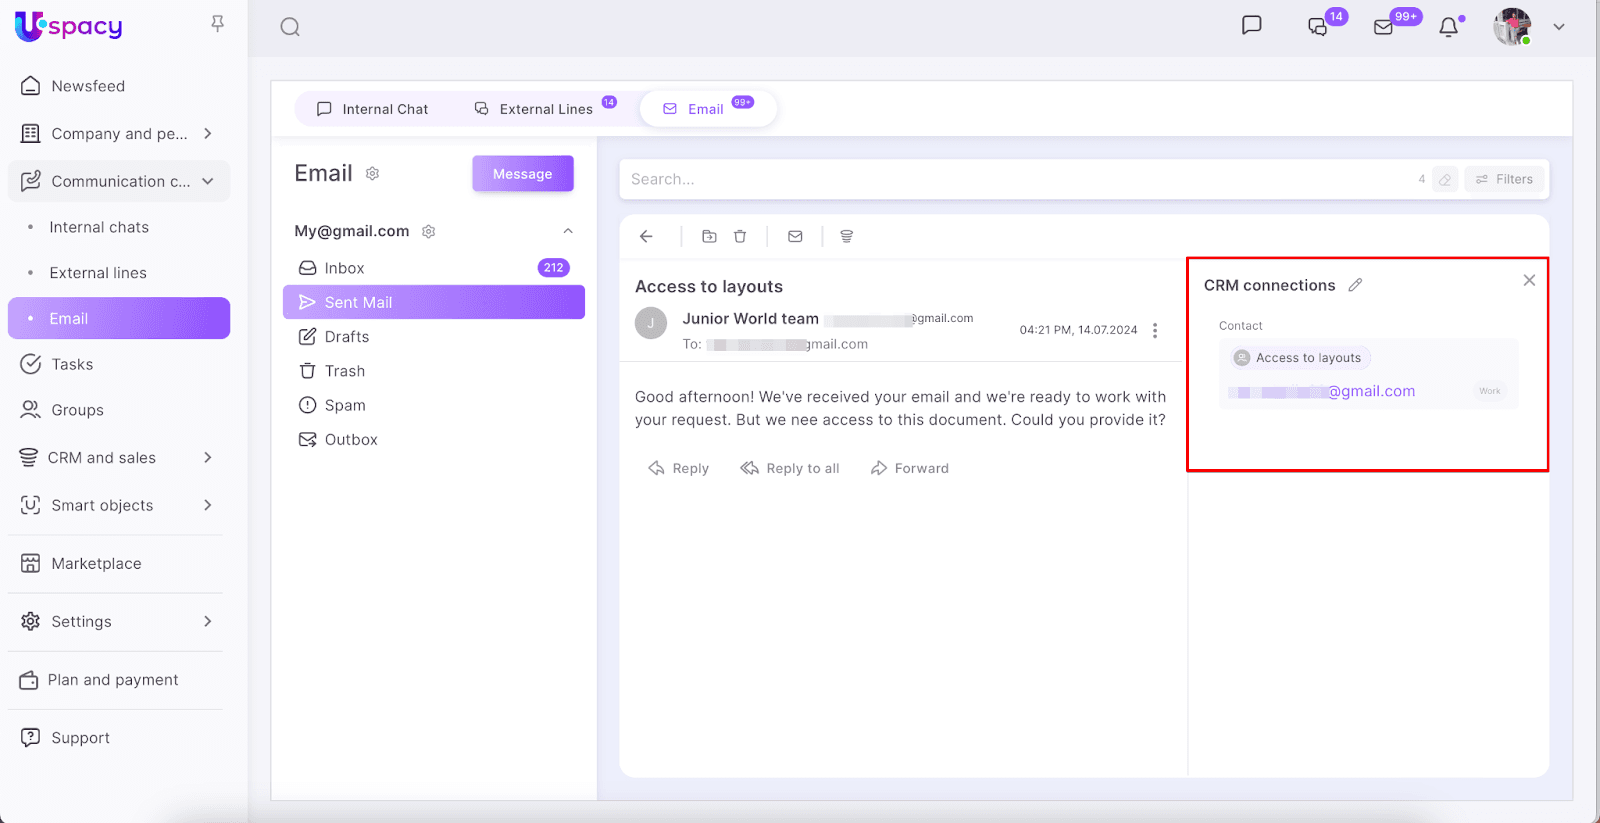This screenshot has height=823, width=1600.
Task: Switch to the Internal Chat tab
Action: pyautogui.click(x=372, y=109)
